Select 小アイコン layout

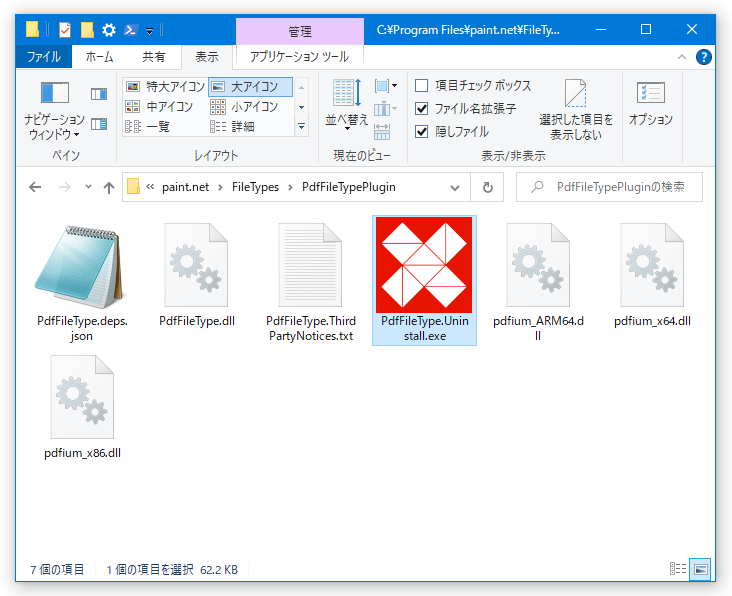(x=244, y=107)
